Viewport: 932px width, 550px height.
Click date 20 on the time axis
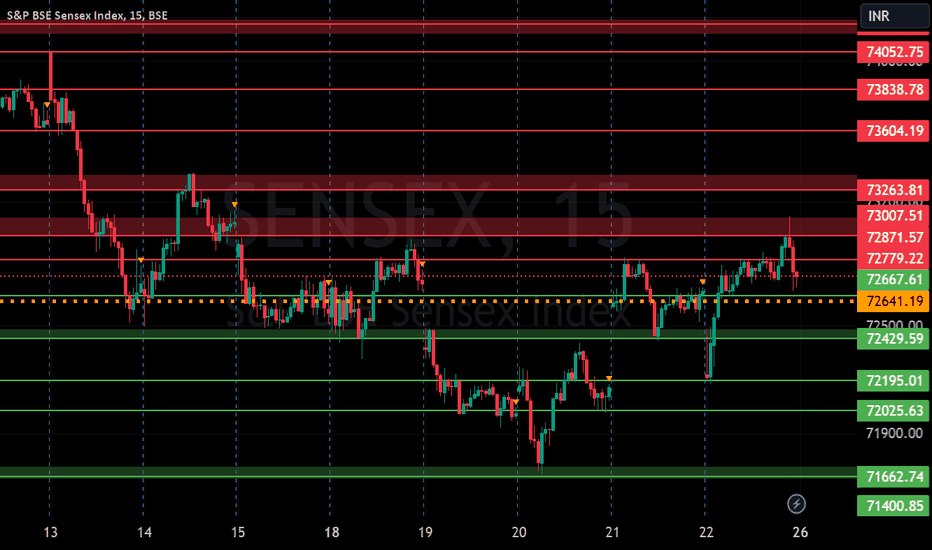(x=519, y=532)
